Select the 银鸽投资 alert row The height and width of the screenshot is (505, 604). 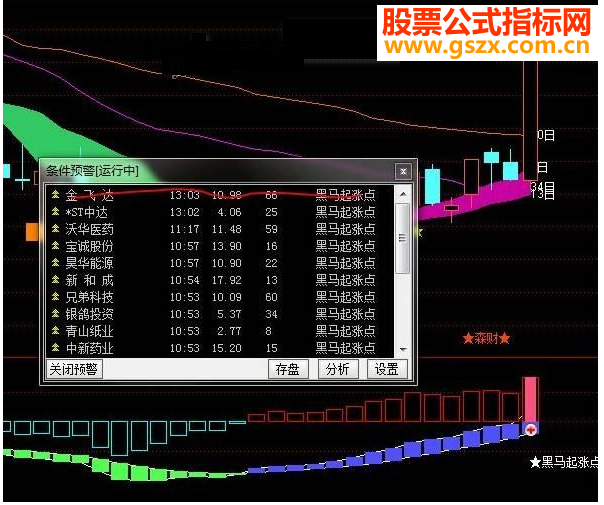click(x=220, y=314)
